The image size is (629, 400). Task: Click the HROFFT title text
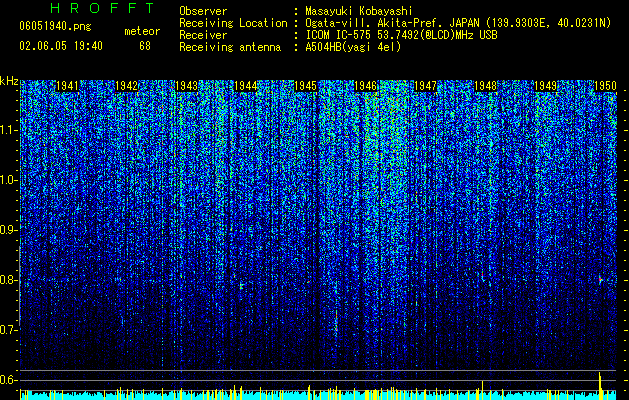[103, 8]
